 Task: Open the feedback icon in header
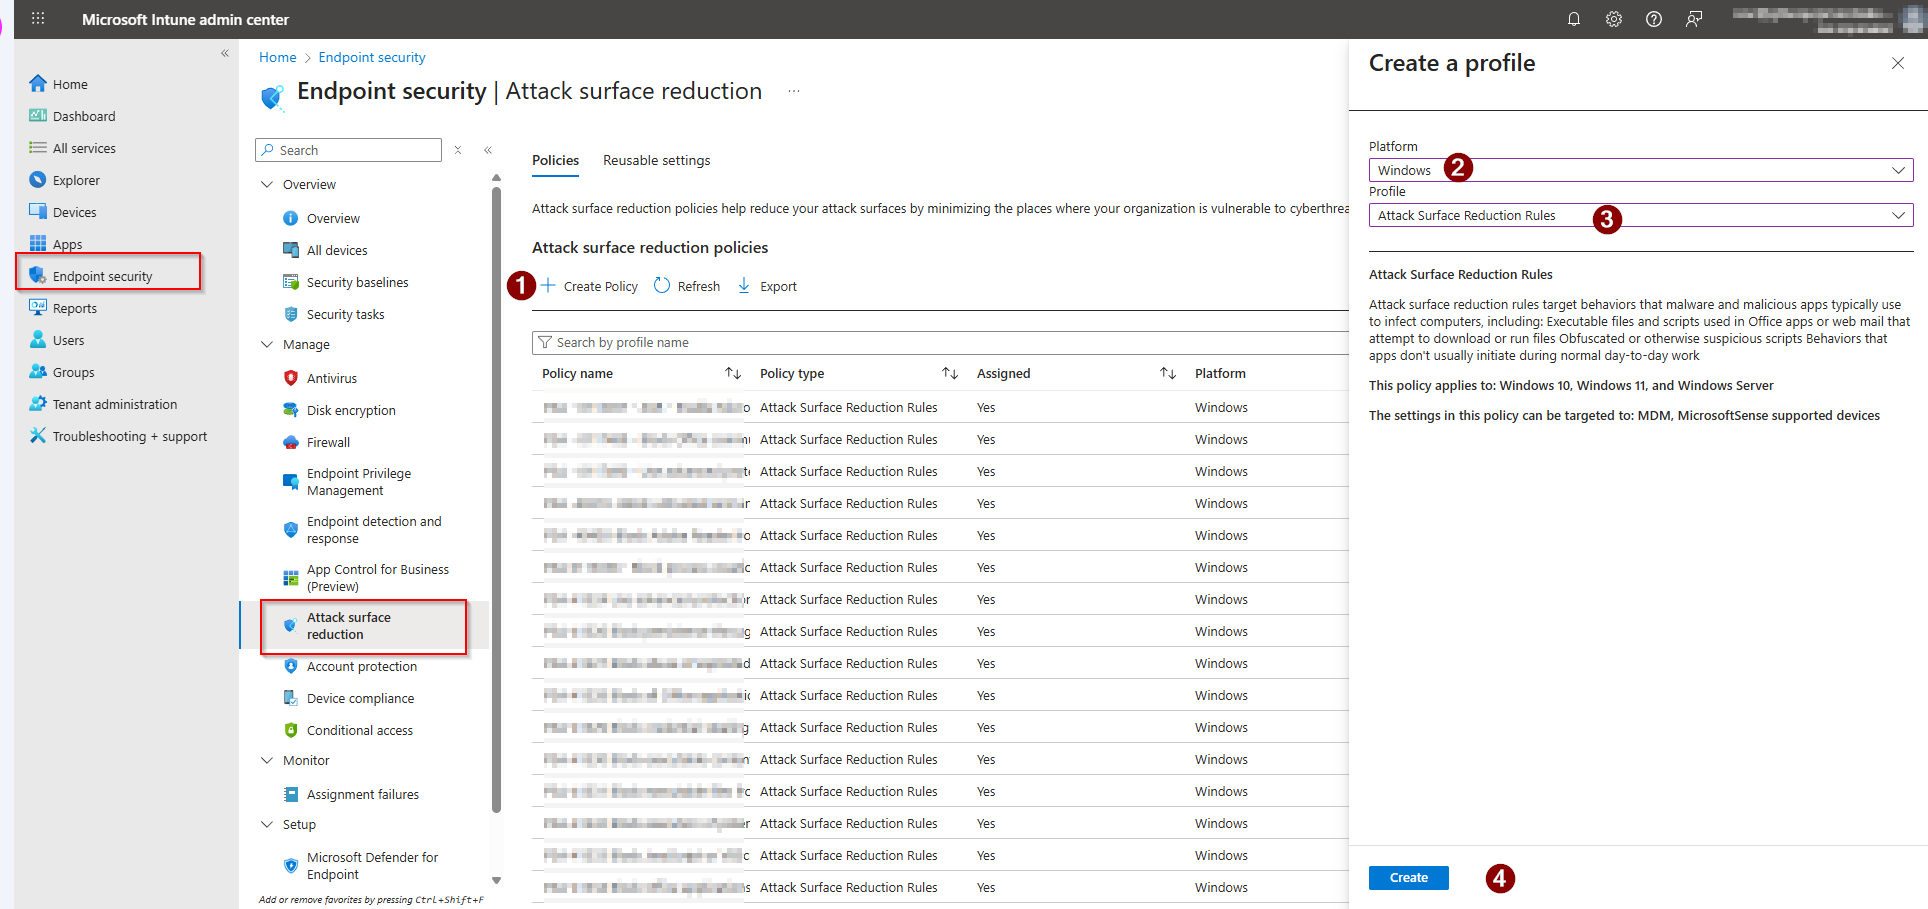click(x=1694, y=19)
